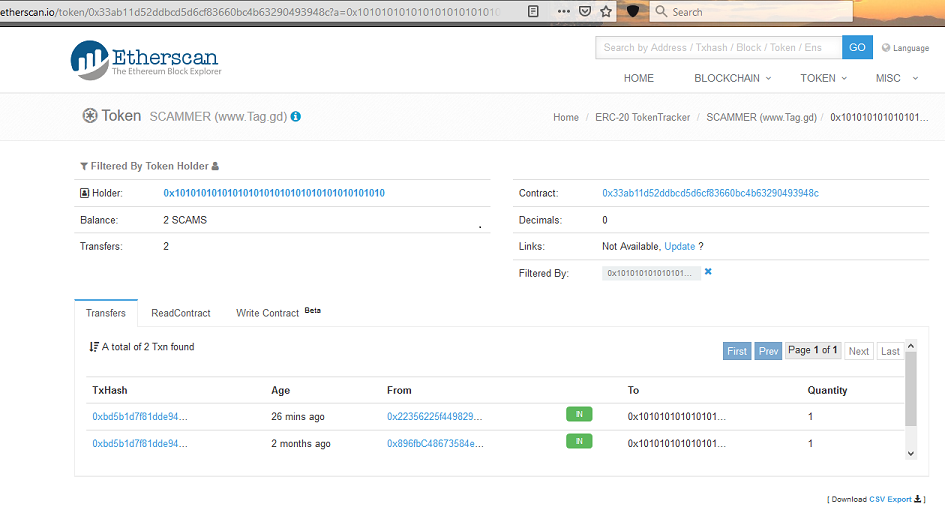This screenshot has height=522, width=945.
Task: Click the Balance value 2 SCAMS
Action: pyautogui.click(x=185, y=220)
